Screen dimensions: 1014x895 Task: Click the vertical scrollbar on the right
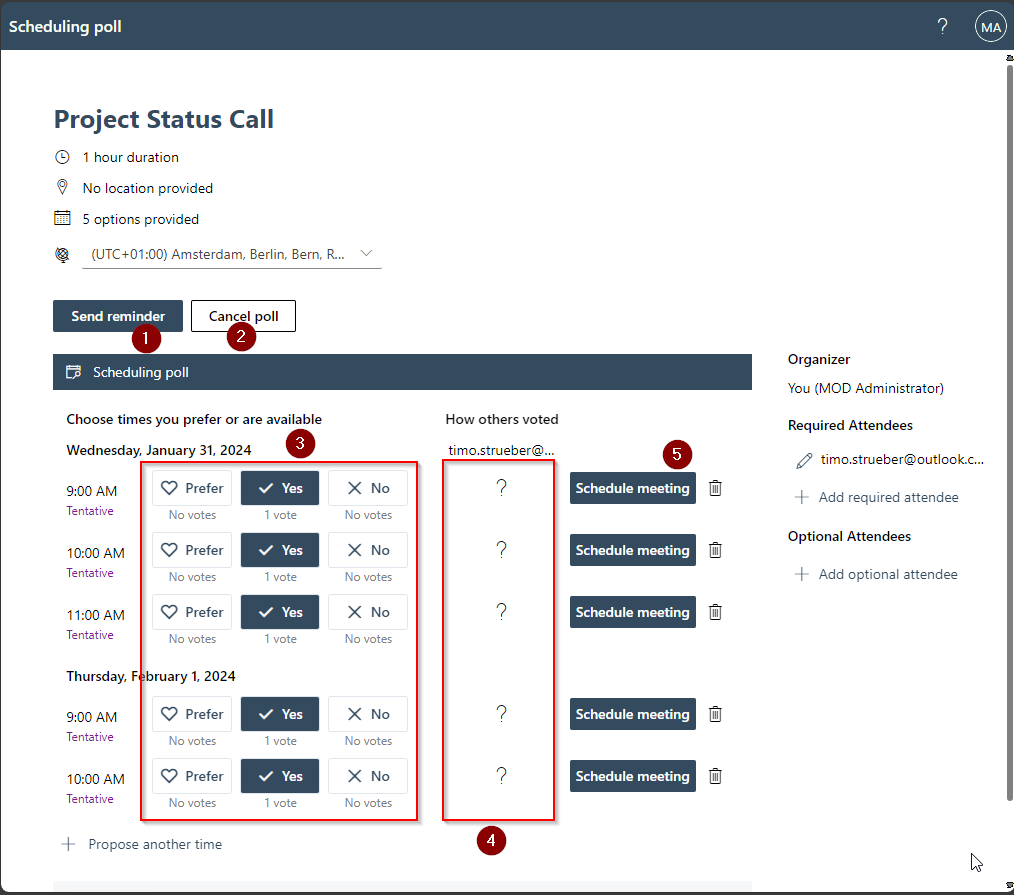click(x=1008, y=400)
